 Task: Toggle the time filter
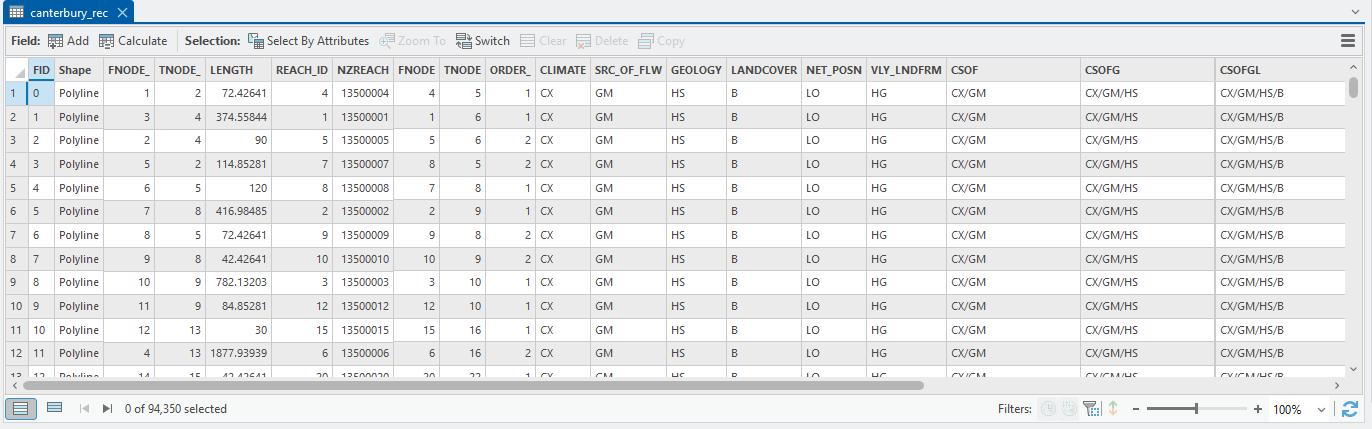(x=1048, y=409)
